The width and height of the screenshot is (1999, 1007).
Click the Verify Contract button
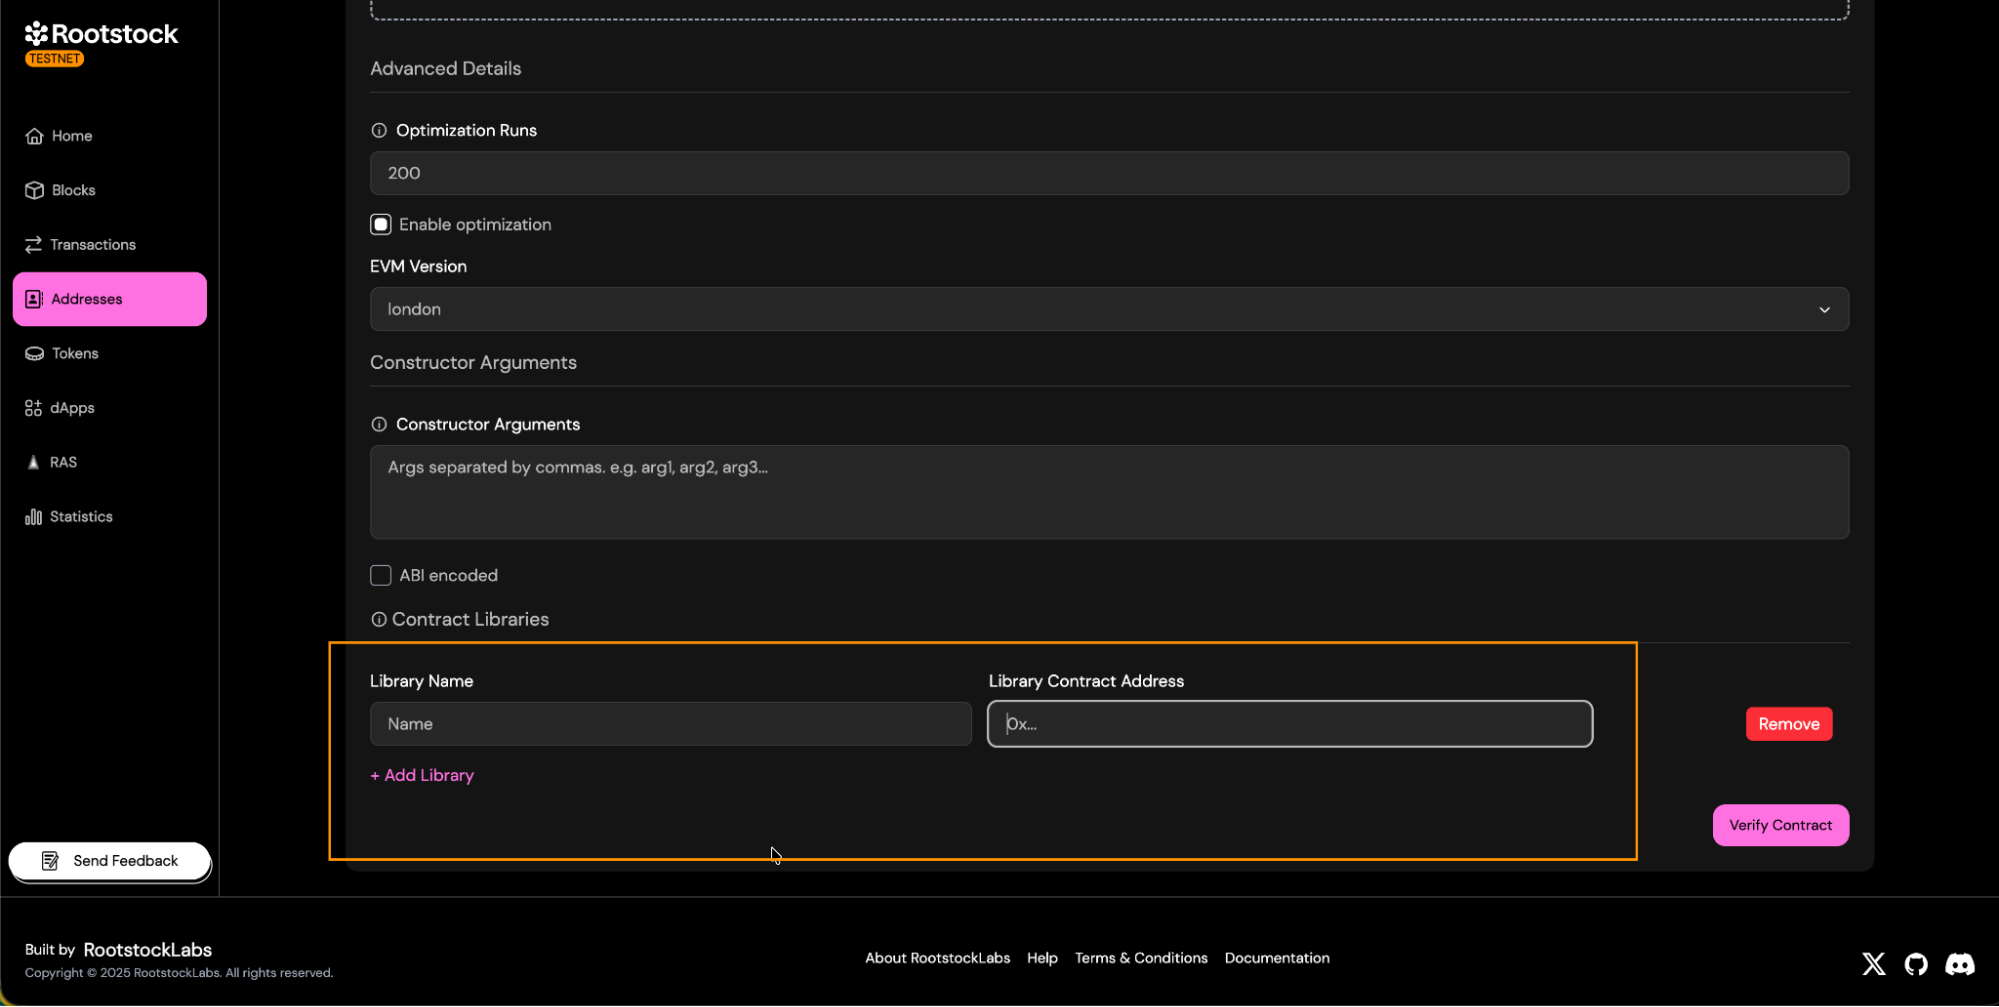point(1780,826)
